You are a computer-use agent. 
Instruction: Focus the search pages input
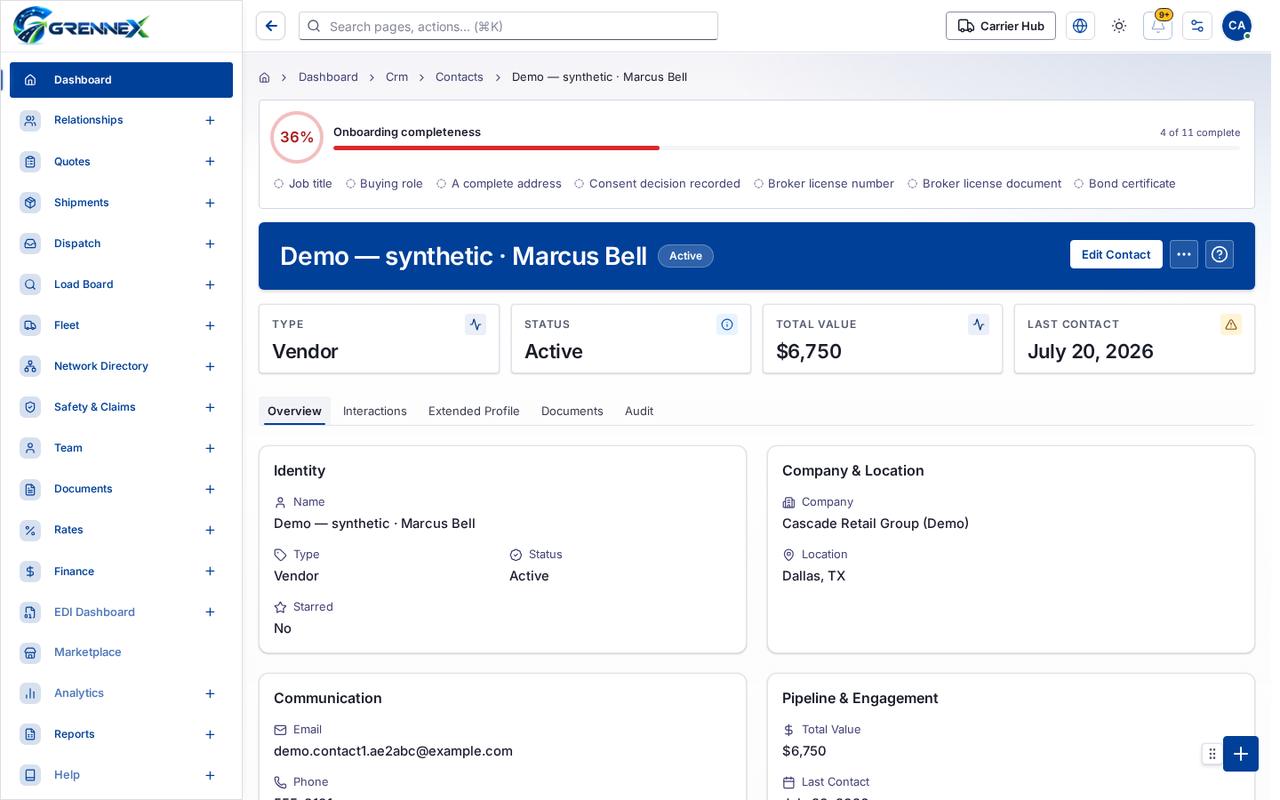[508, 26]
